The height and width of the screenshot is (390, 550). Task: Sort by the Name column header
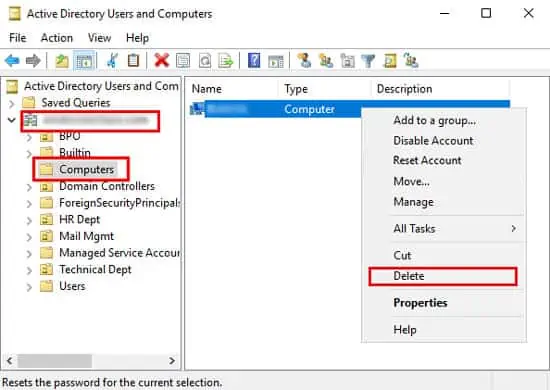pos(232,89)
